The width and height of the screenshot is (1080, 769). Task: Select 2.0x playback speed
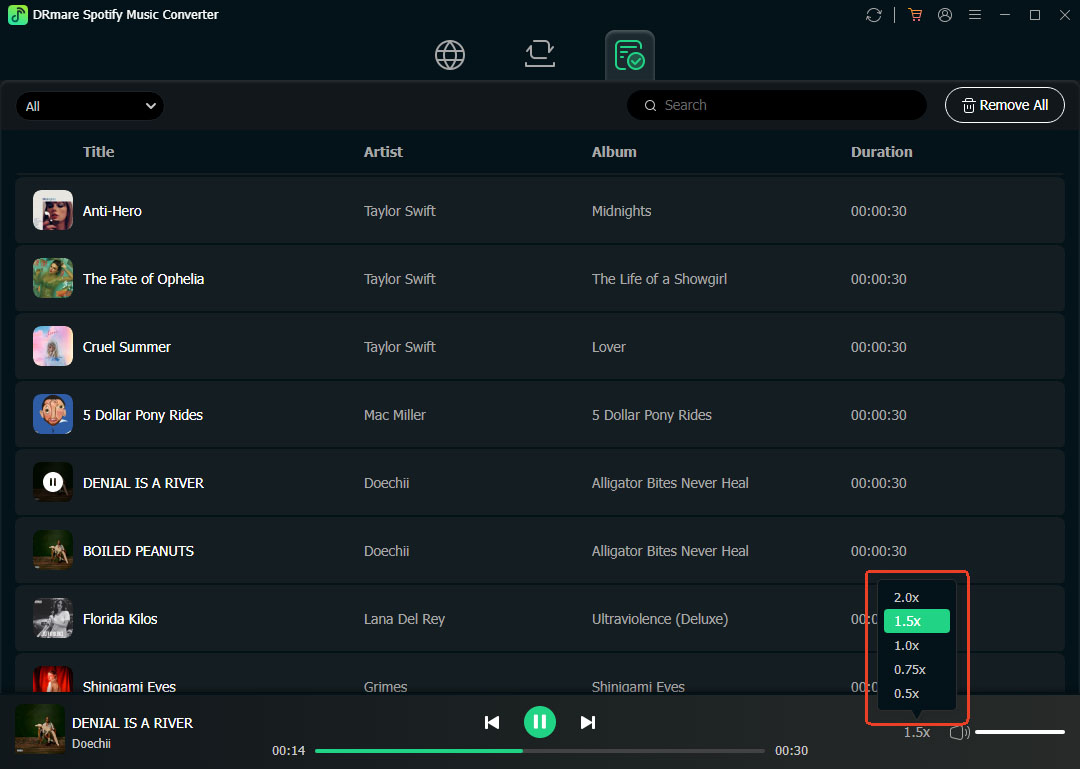pyautogui.click(x=917, y=597)
